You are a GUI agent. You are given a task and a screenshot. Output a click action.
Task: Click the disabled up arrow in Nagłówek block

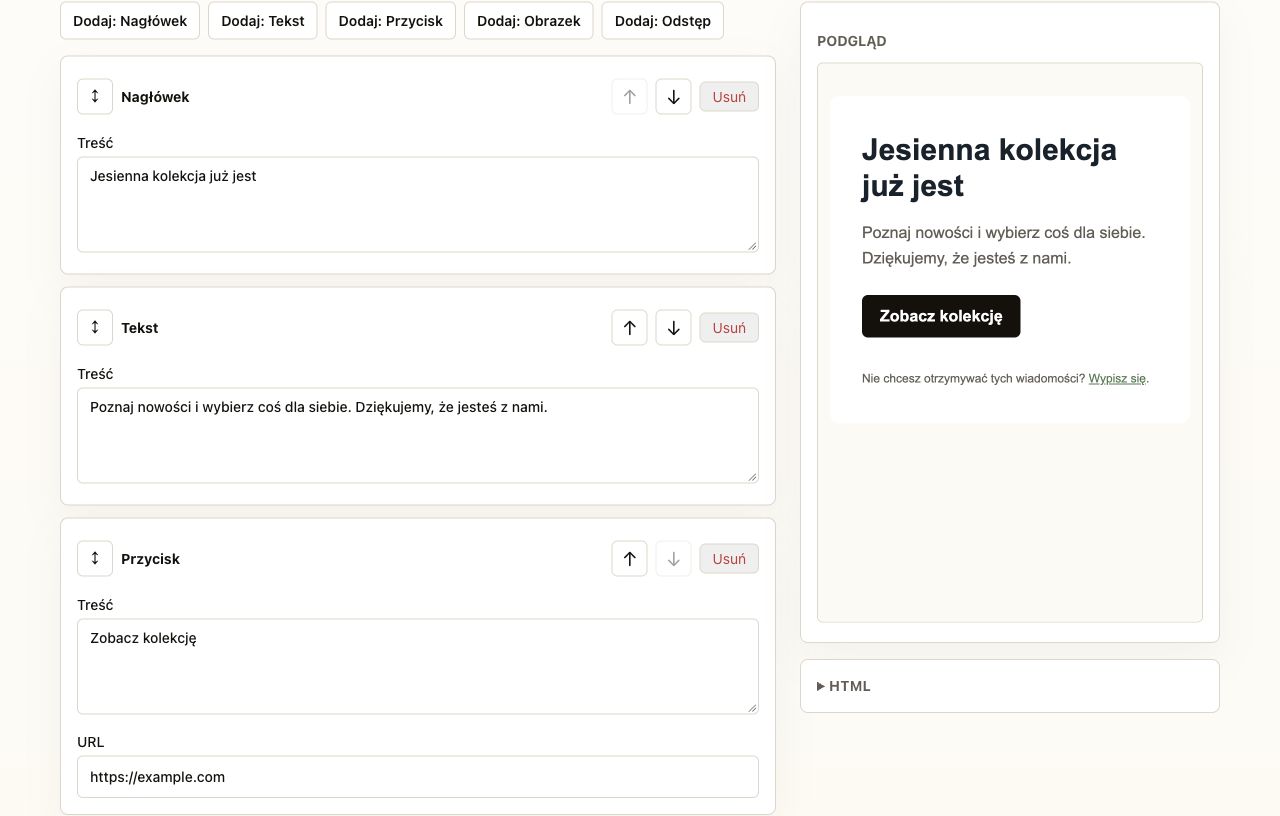(629, 97)
